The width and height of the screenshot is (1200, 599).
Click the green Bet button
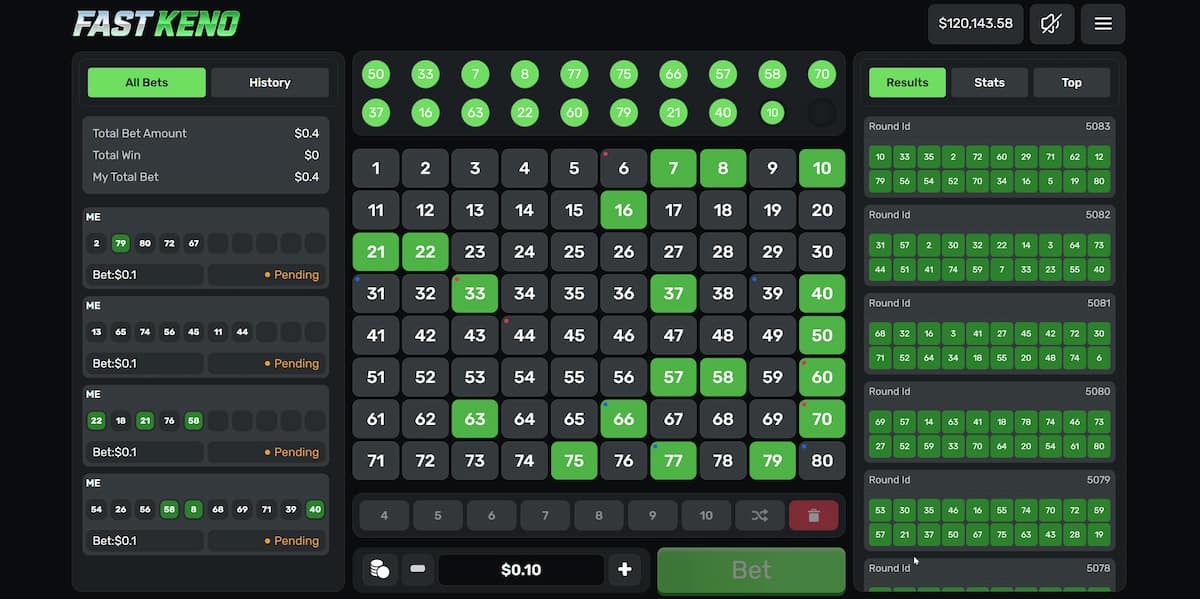tap(751, 570)
